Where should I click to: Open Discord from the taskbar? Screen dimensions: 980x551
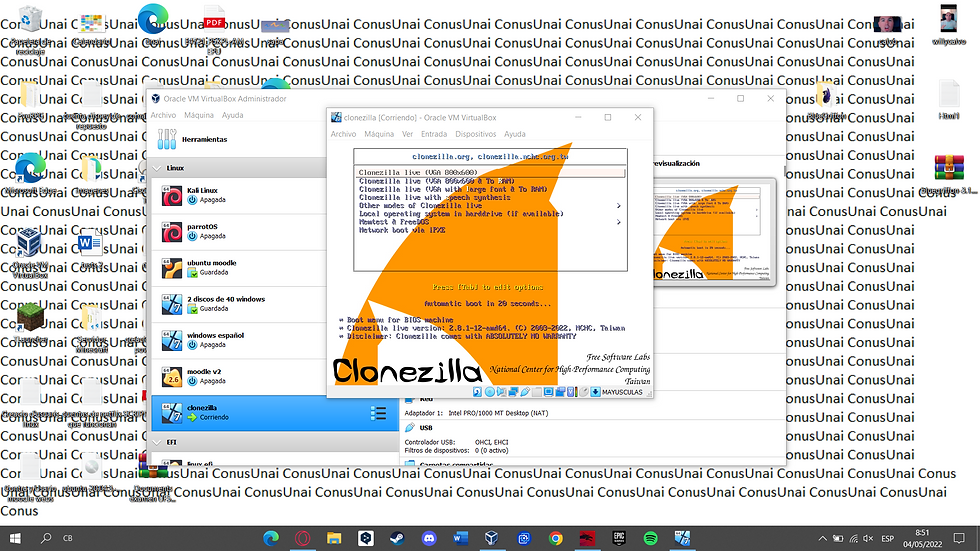click(x=429, y=538)
